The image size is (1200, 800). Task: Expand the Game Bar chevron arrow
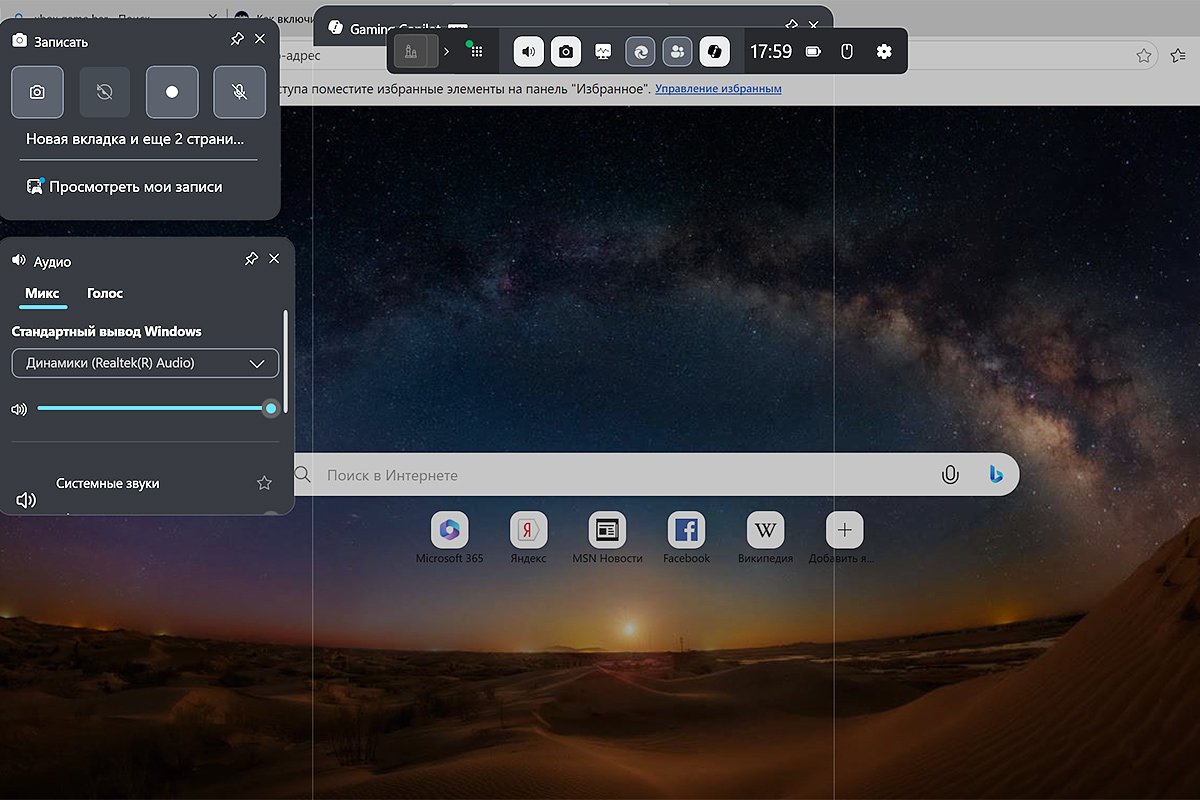click(446, 51)
